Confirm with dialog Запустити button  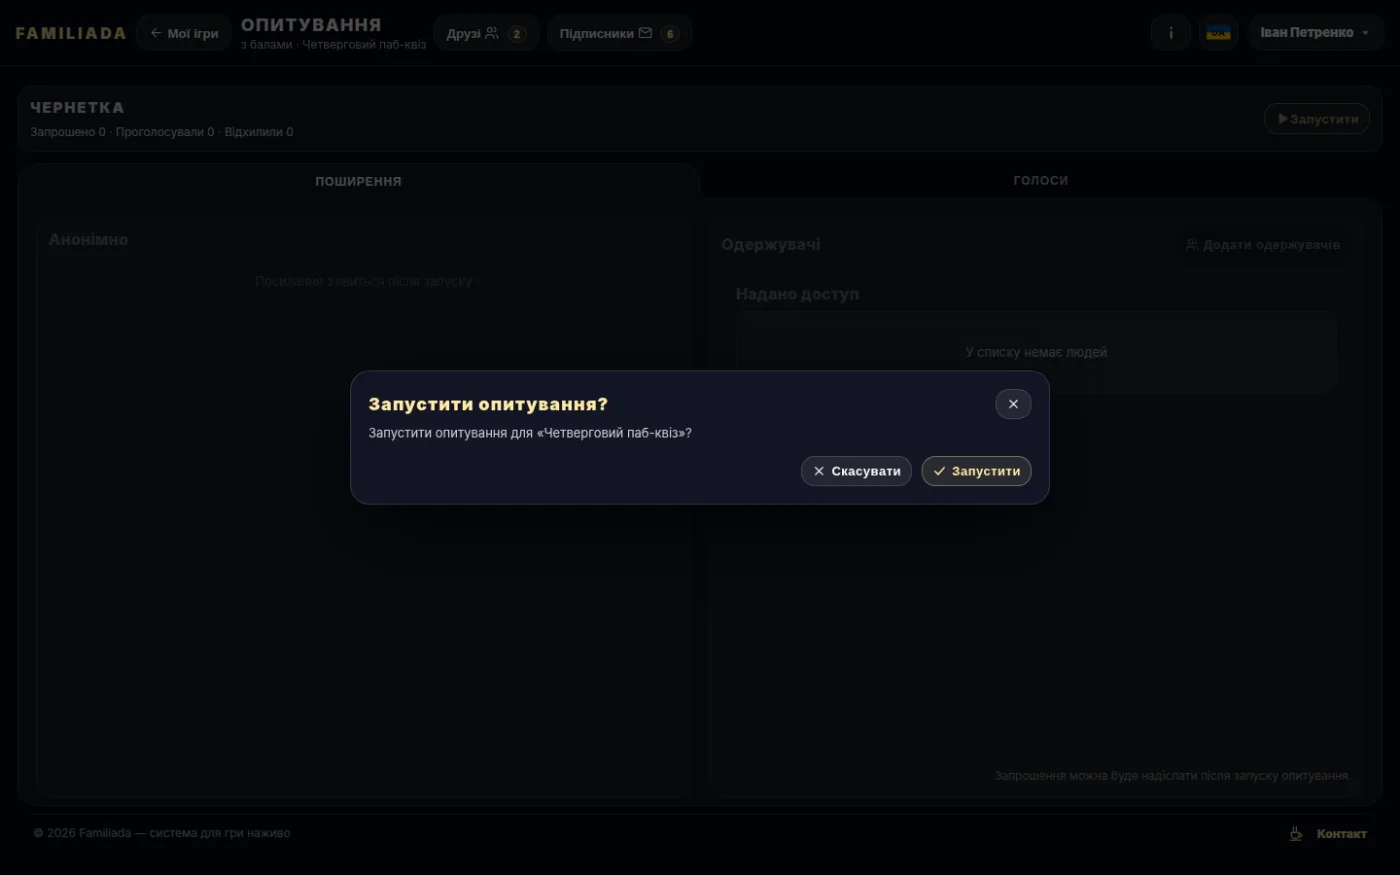(976, 471)
